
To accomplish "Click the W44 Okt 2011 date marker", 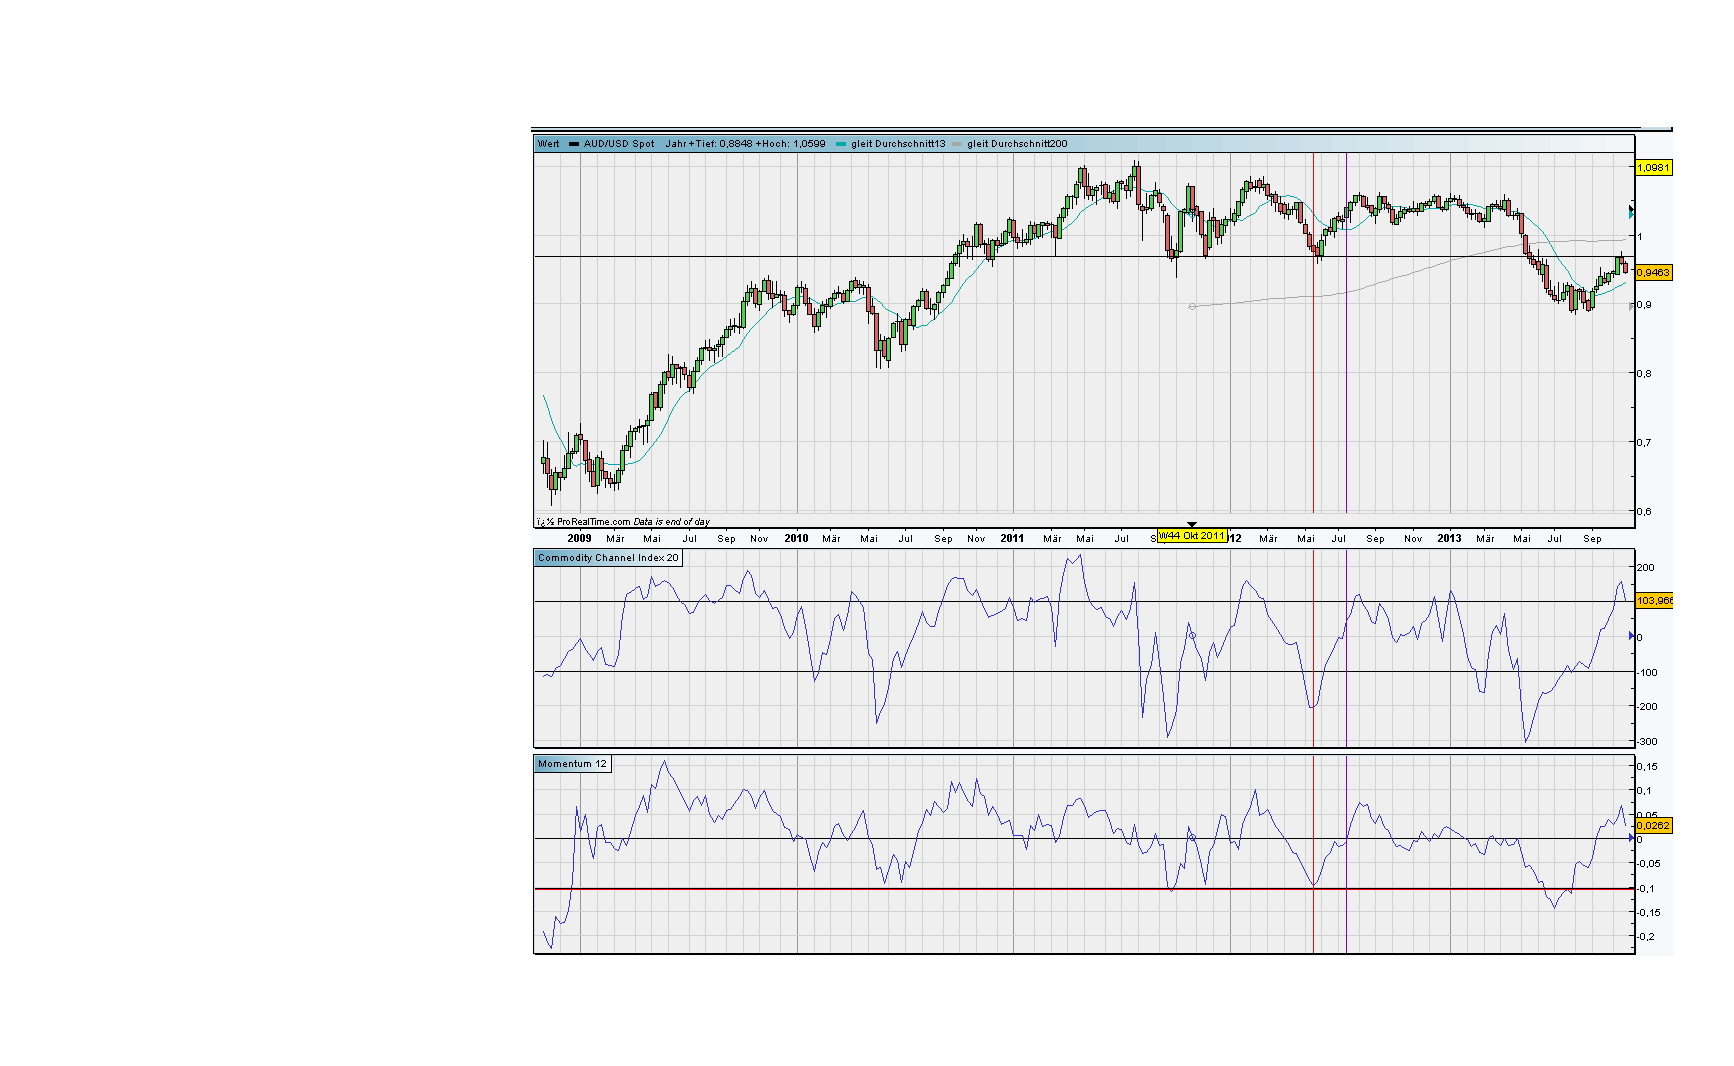I will pos(1191,536).
